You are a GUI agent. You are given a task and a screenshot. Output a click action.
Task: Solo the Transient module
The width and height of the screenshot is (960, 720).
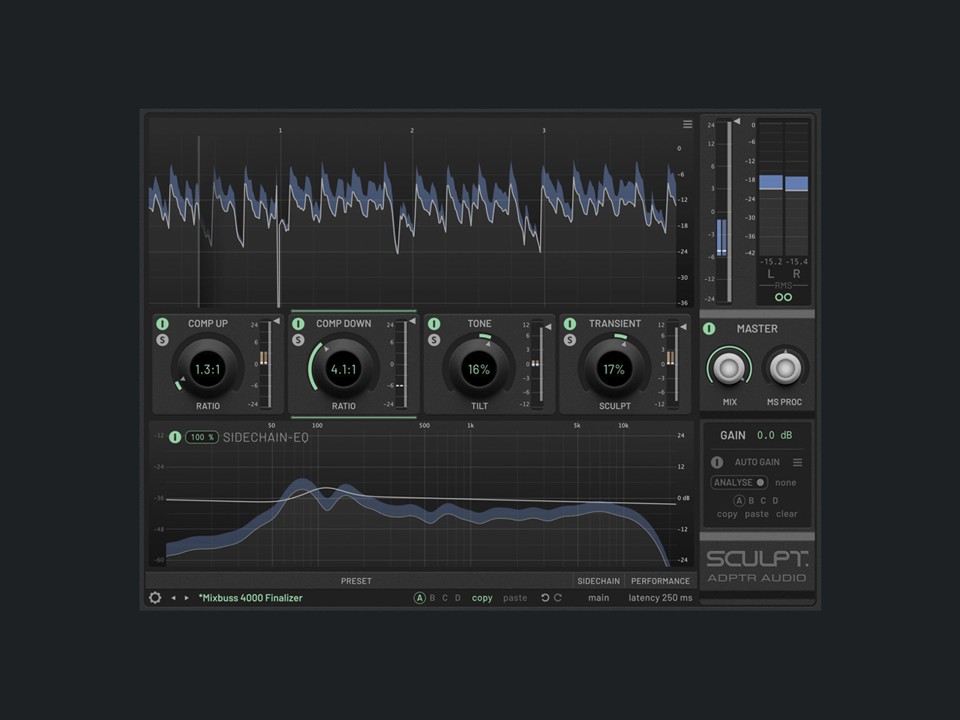point(570,340)
